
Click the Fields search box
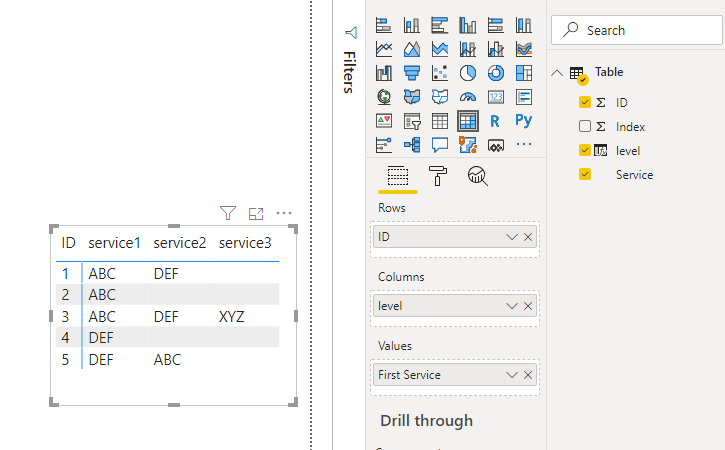[x=637, y=30]
